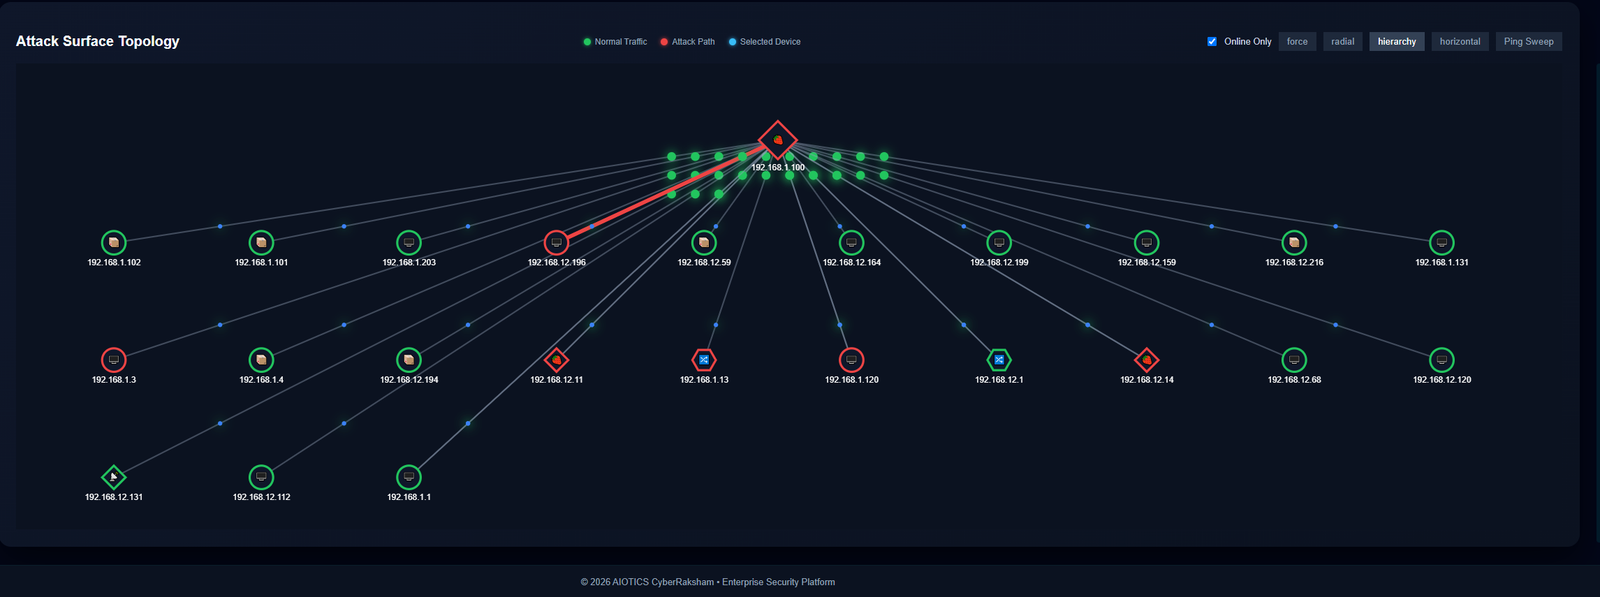Select green hexagon node 192.168.12.1
Viewport: 1600px width, 597px height.
click(x=999, y=359)
